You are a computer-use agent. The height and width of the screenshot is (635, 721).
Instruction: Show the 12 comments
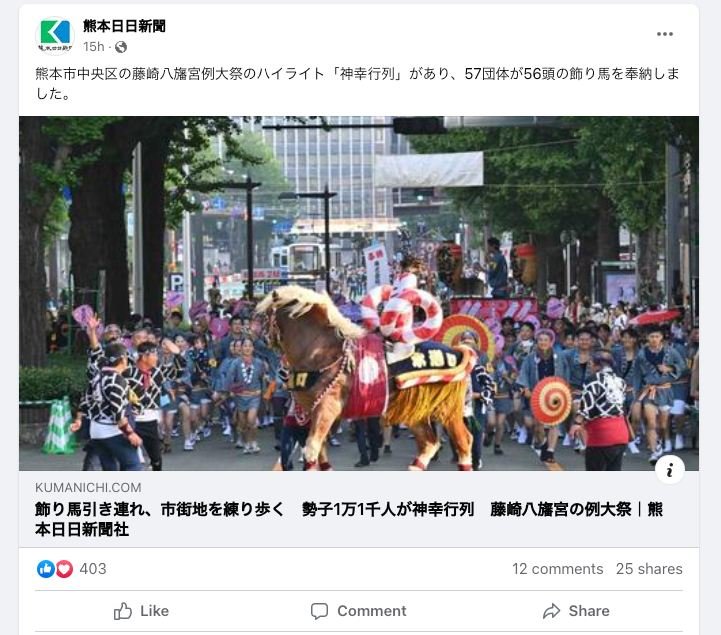[558, 569]
